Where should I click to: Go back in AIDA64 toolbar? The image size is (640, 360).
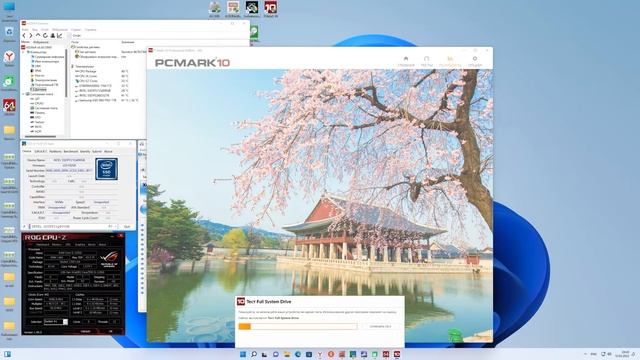pos(24,36)
